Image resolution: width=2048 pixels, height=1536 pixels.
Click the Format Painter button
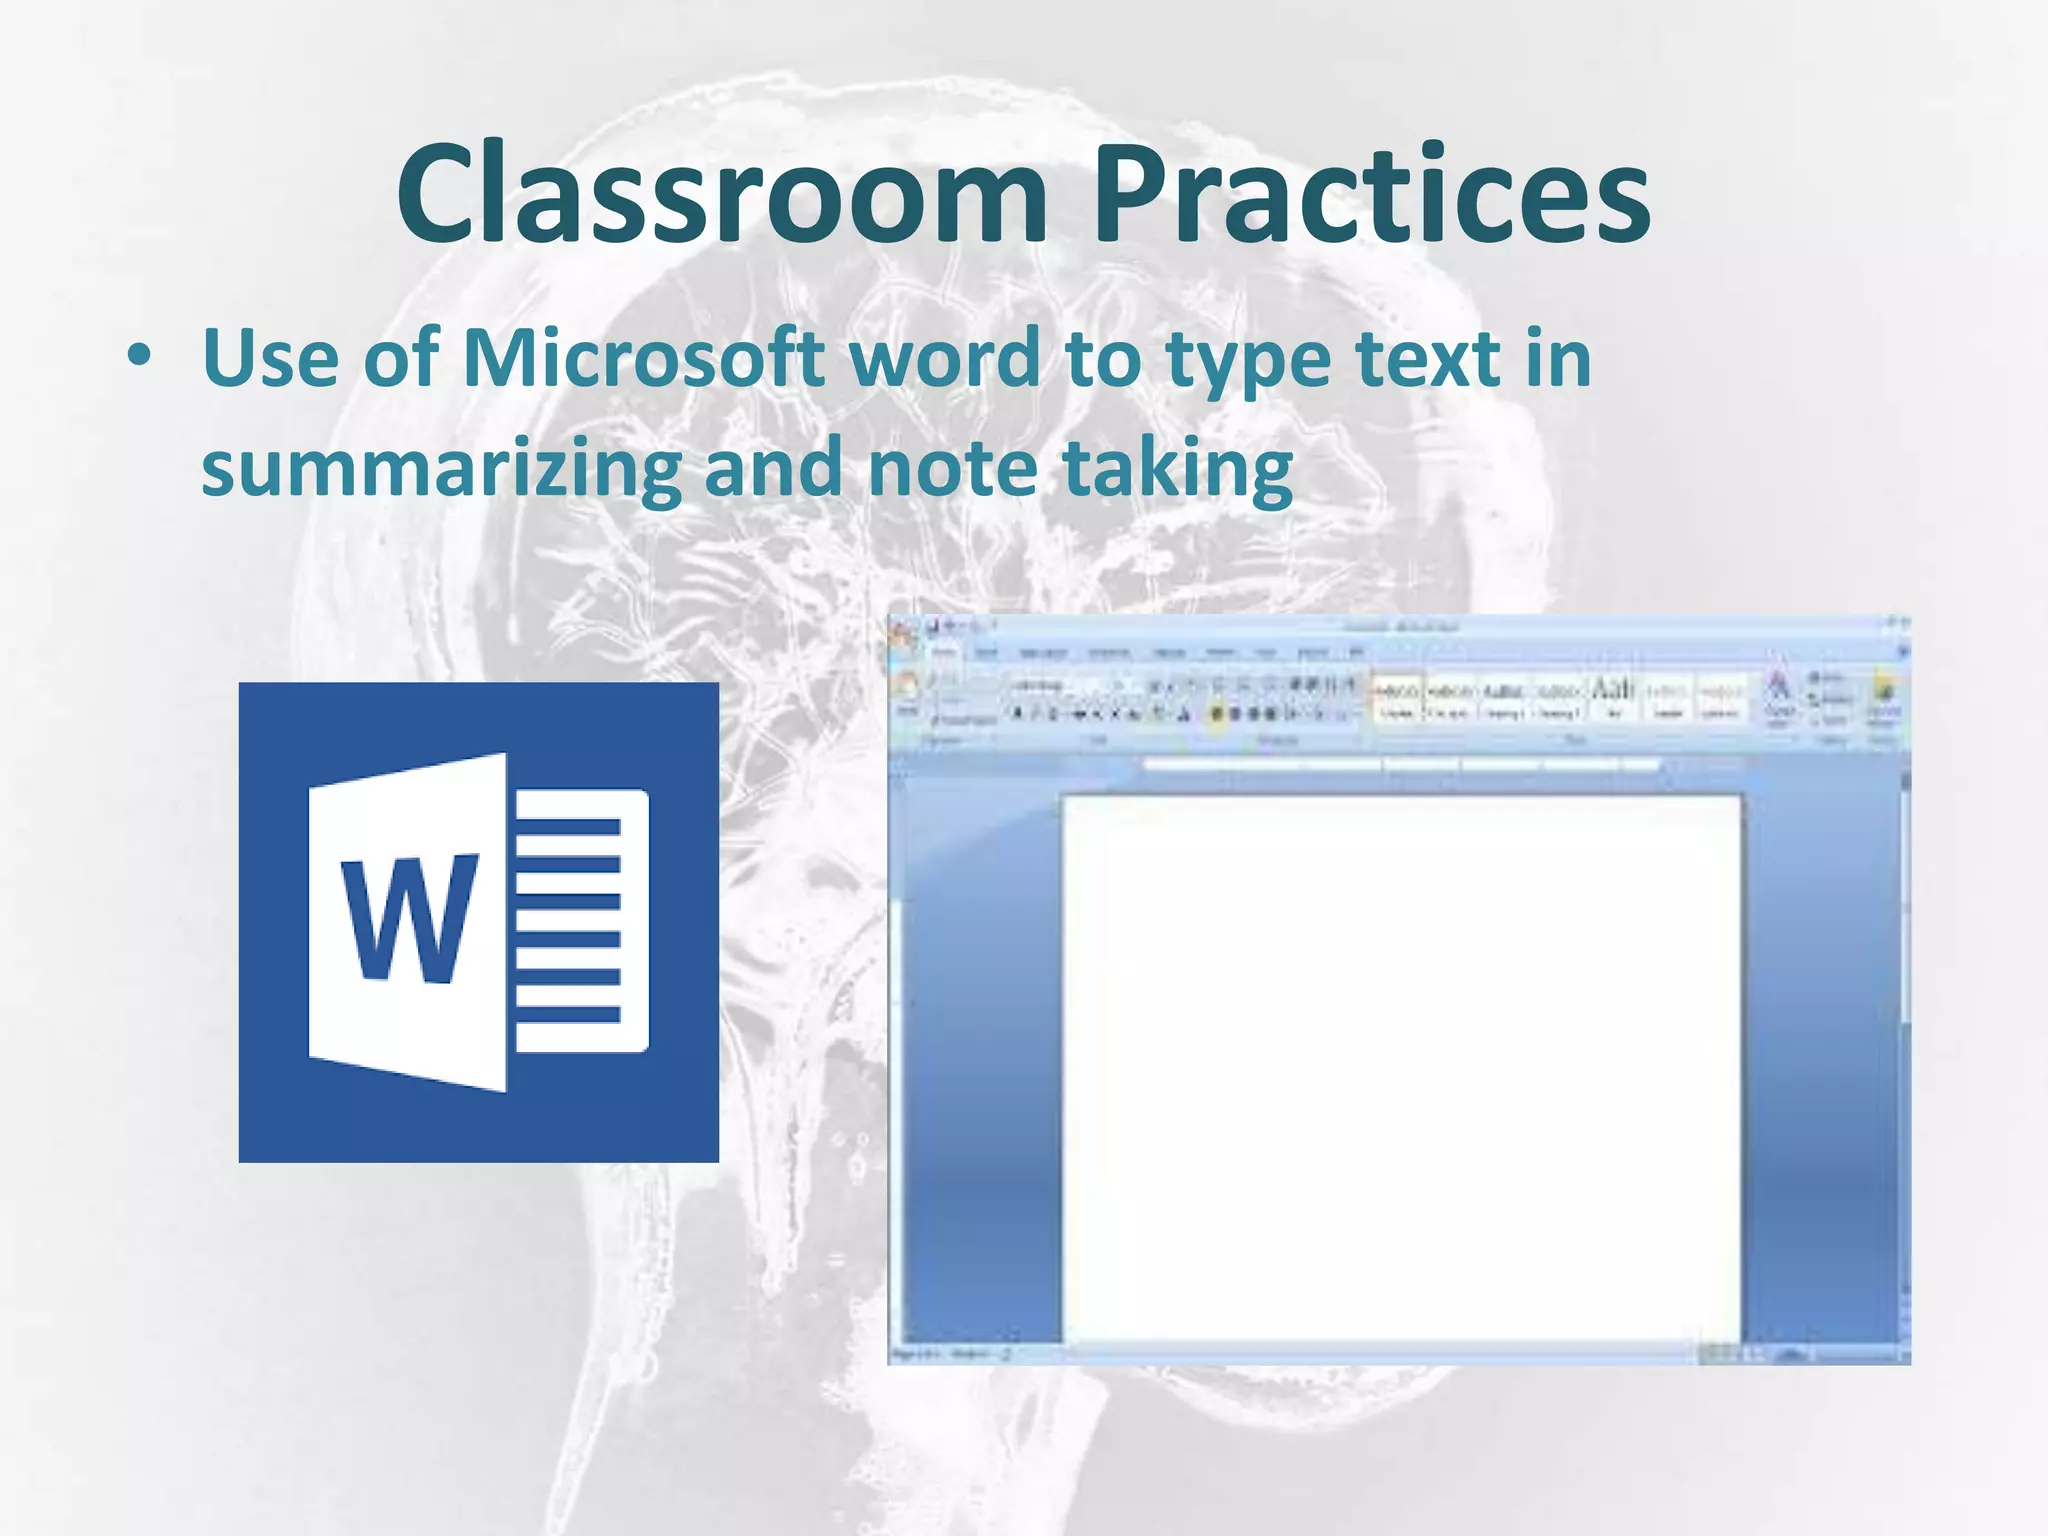click(x=964, y=720)
